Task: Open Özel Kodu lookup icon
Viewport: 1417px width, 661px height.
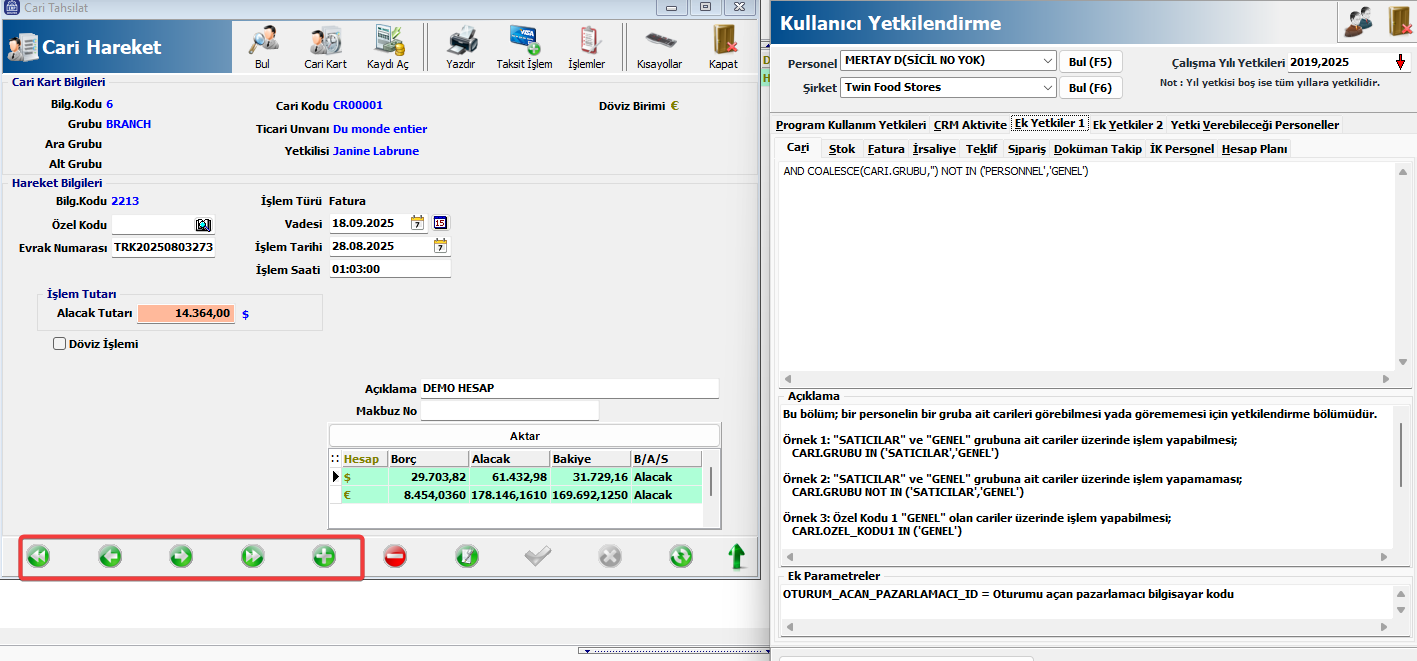Action: click(x=203, y=225)
